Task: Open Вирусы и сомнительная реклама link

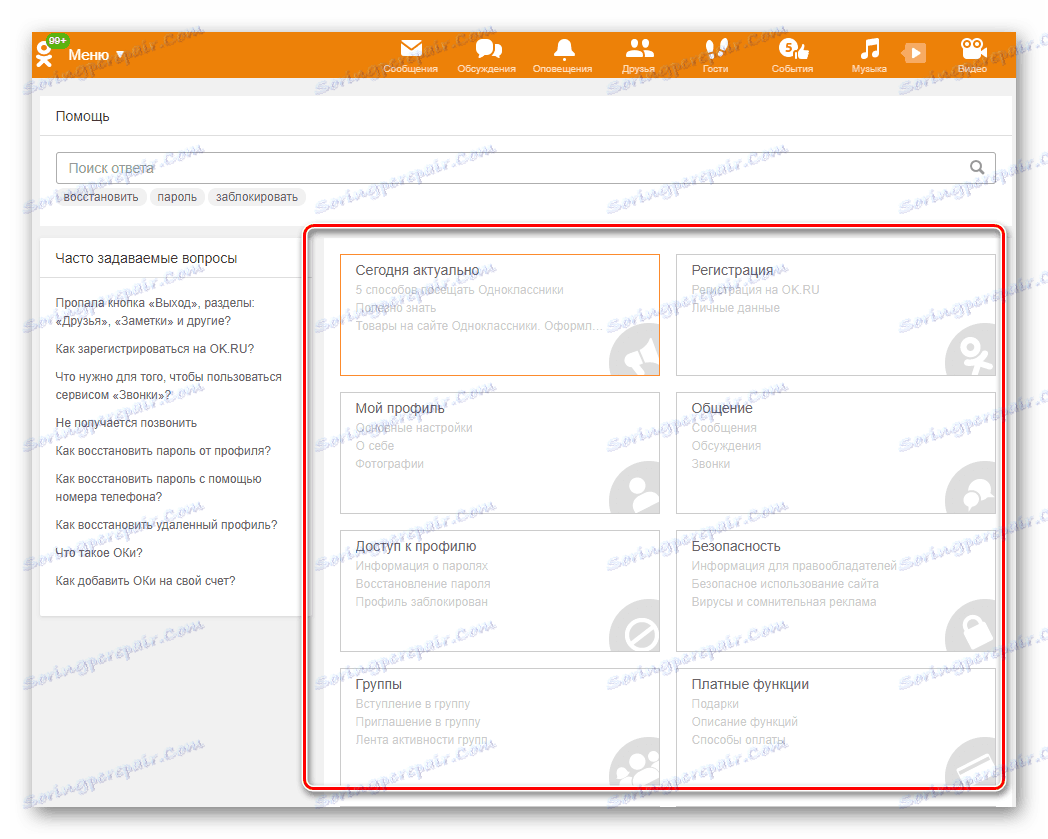Action: pyautogui.click(x=783, y=602)
